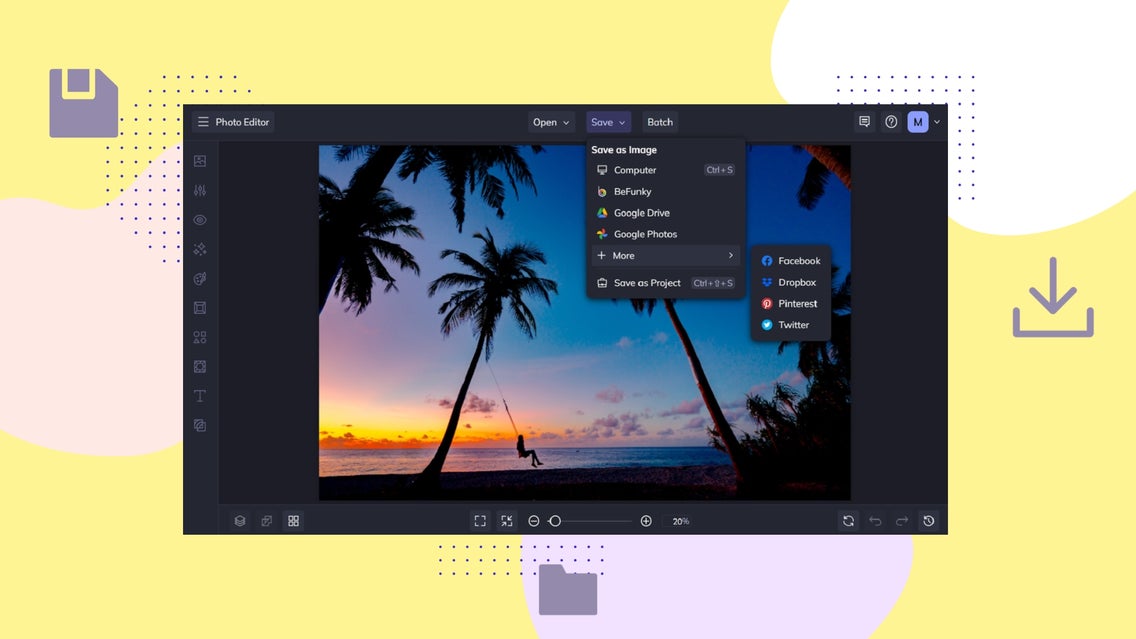Open the Overlays sidebar tool

pos(200,367)
